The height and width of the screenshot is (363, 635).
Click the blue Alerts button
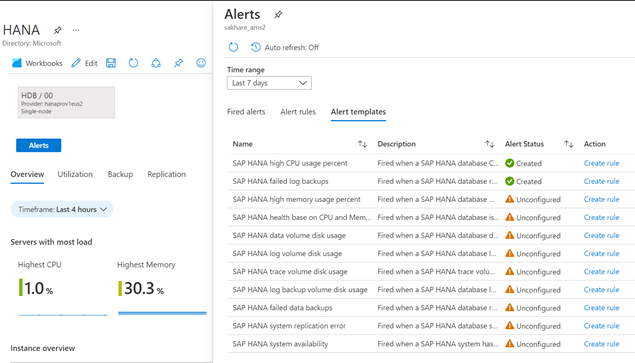[x=38, y=145]
